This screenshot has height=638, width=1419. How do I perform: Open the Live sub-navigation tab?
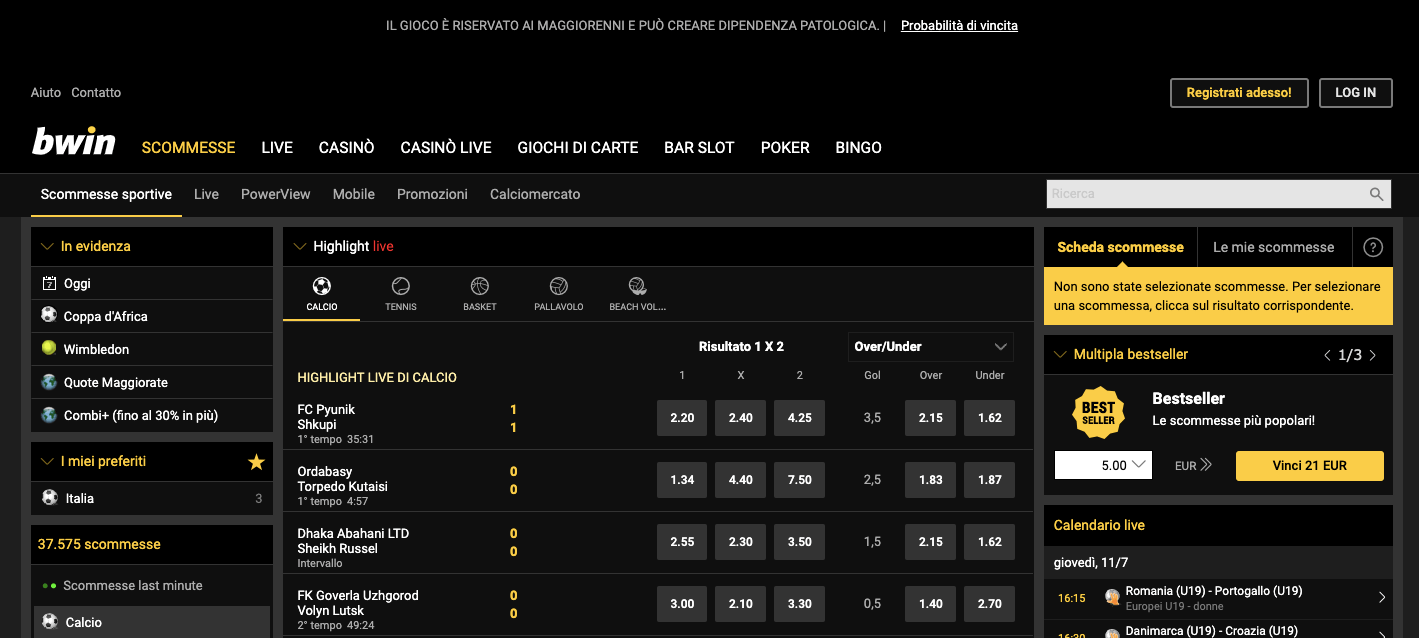click(206, 194)
